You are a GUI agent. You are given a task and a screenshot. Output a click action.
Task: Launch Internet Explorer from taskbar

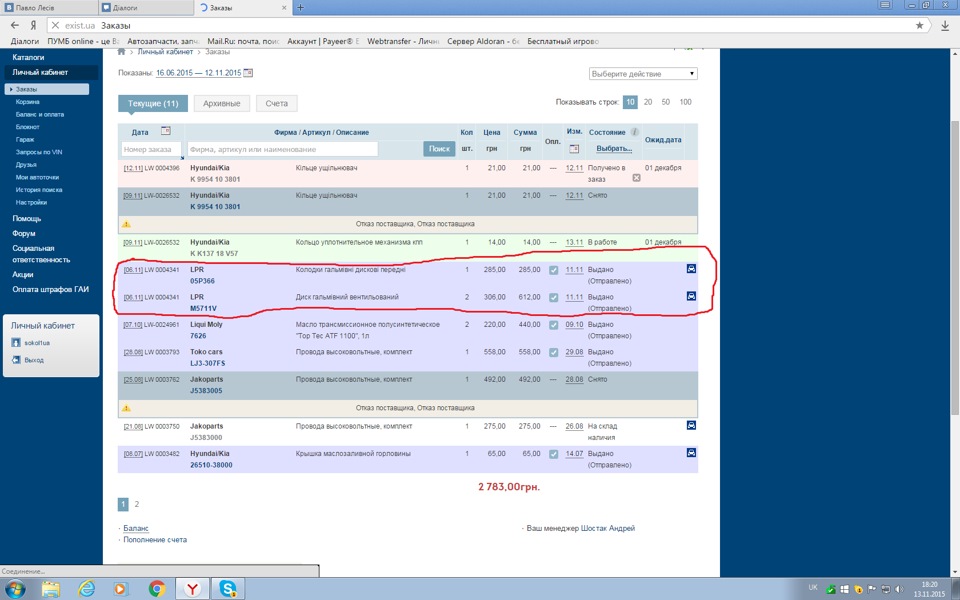click(x=86, y=589)
